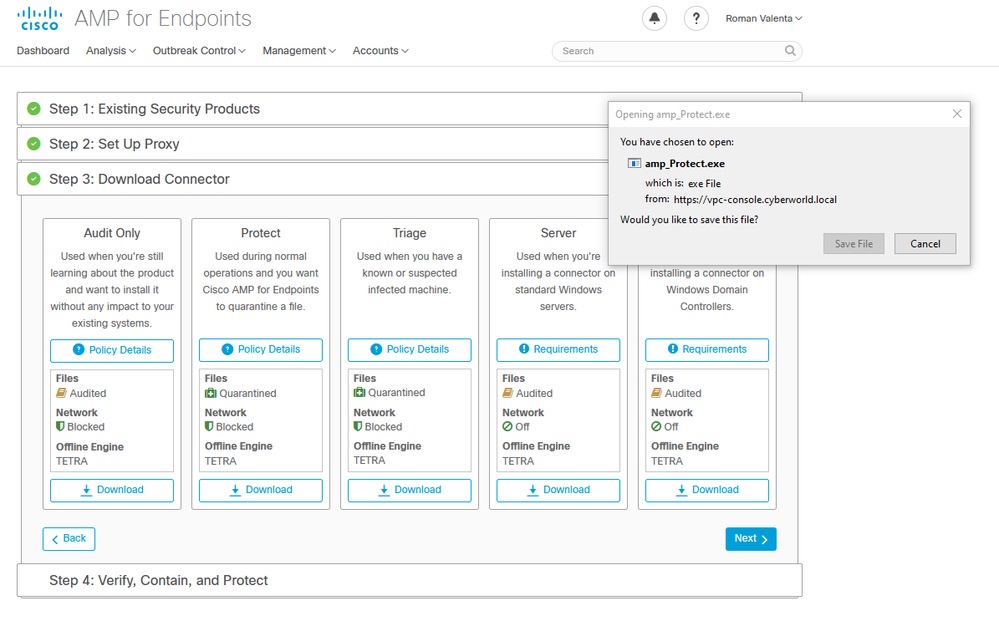Open the Roman Valenta account menu

point(763,17)
